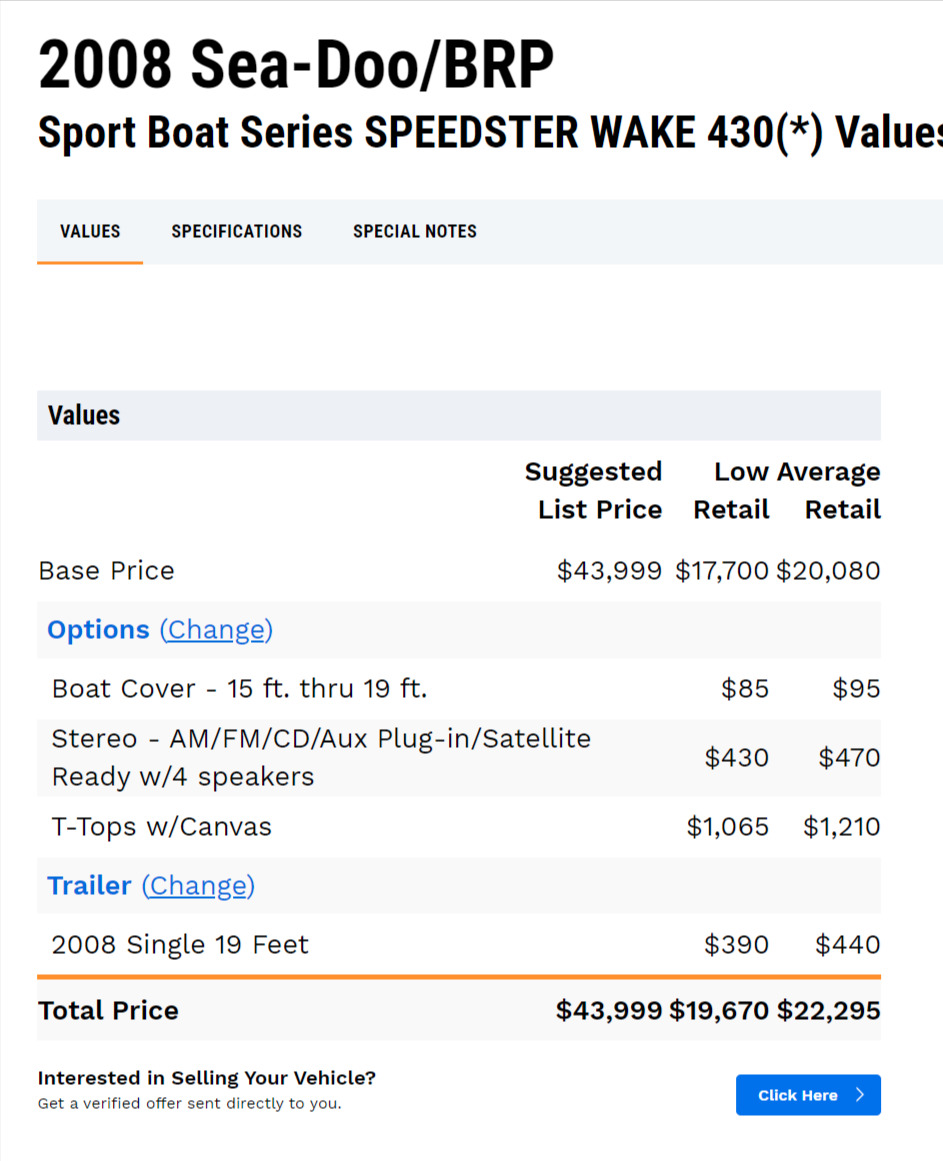Select the Stereo AM/FM/CD option row
The height and width of the screenshot is (1161, 943).
[x=321, y=757]
